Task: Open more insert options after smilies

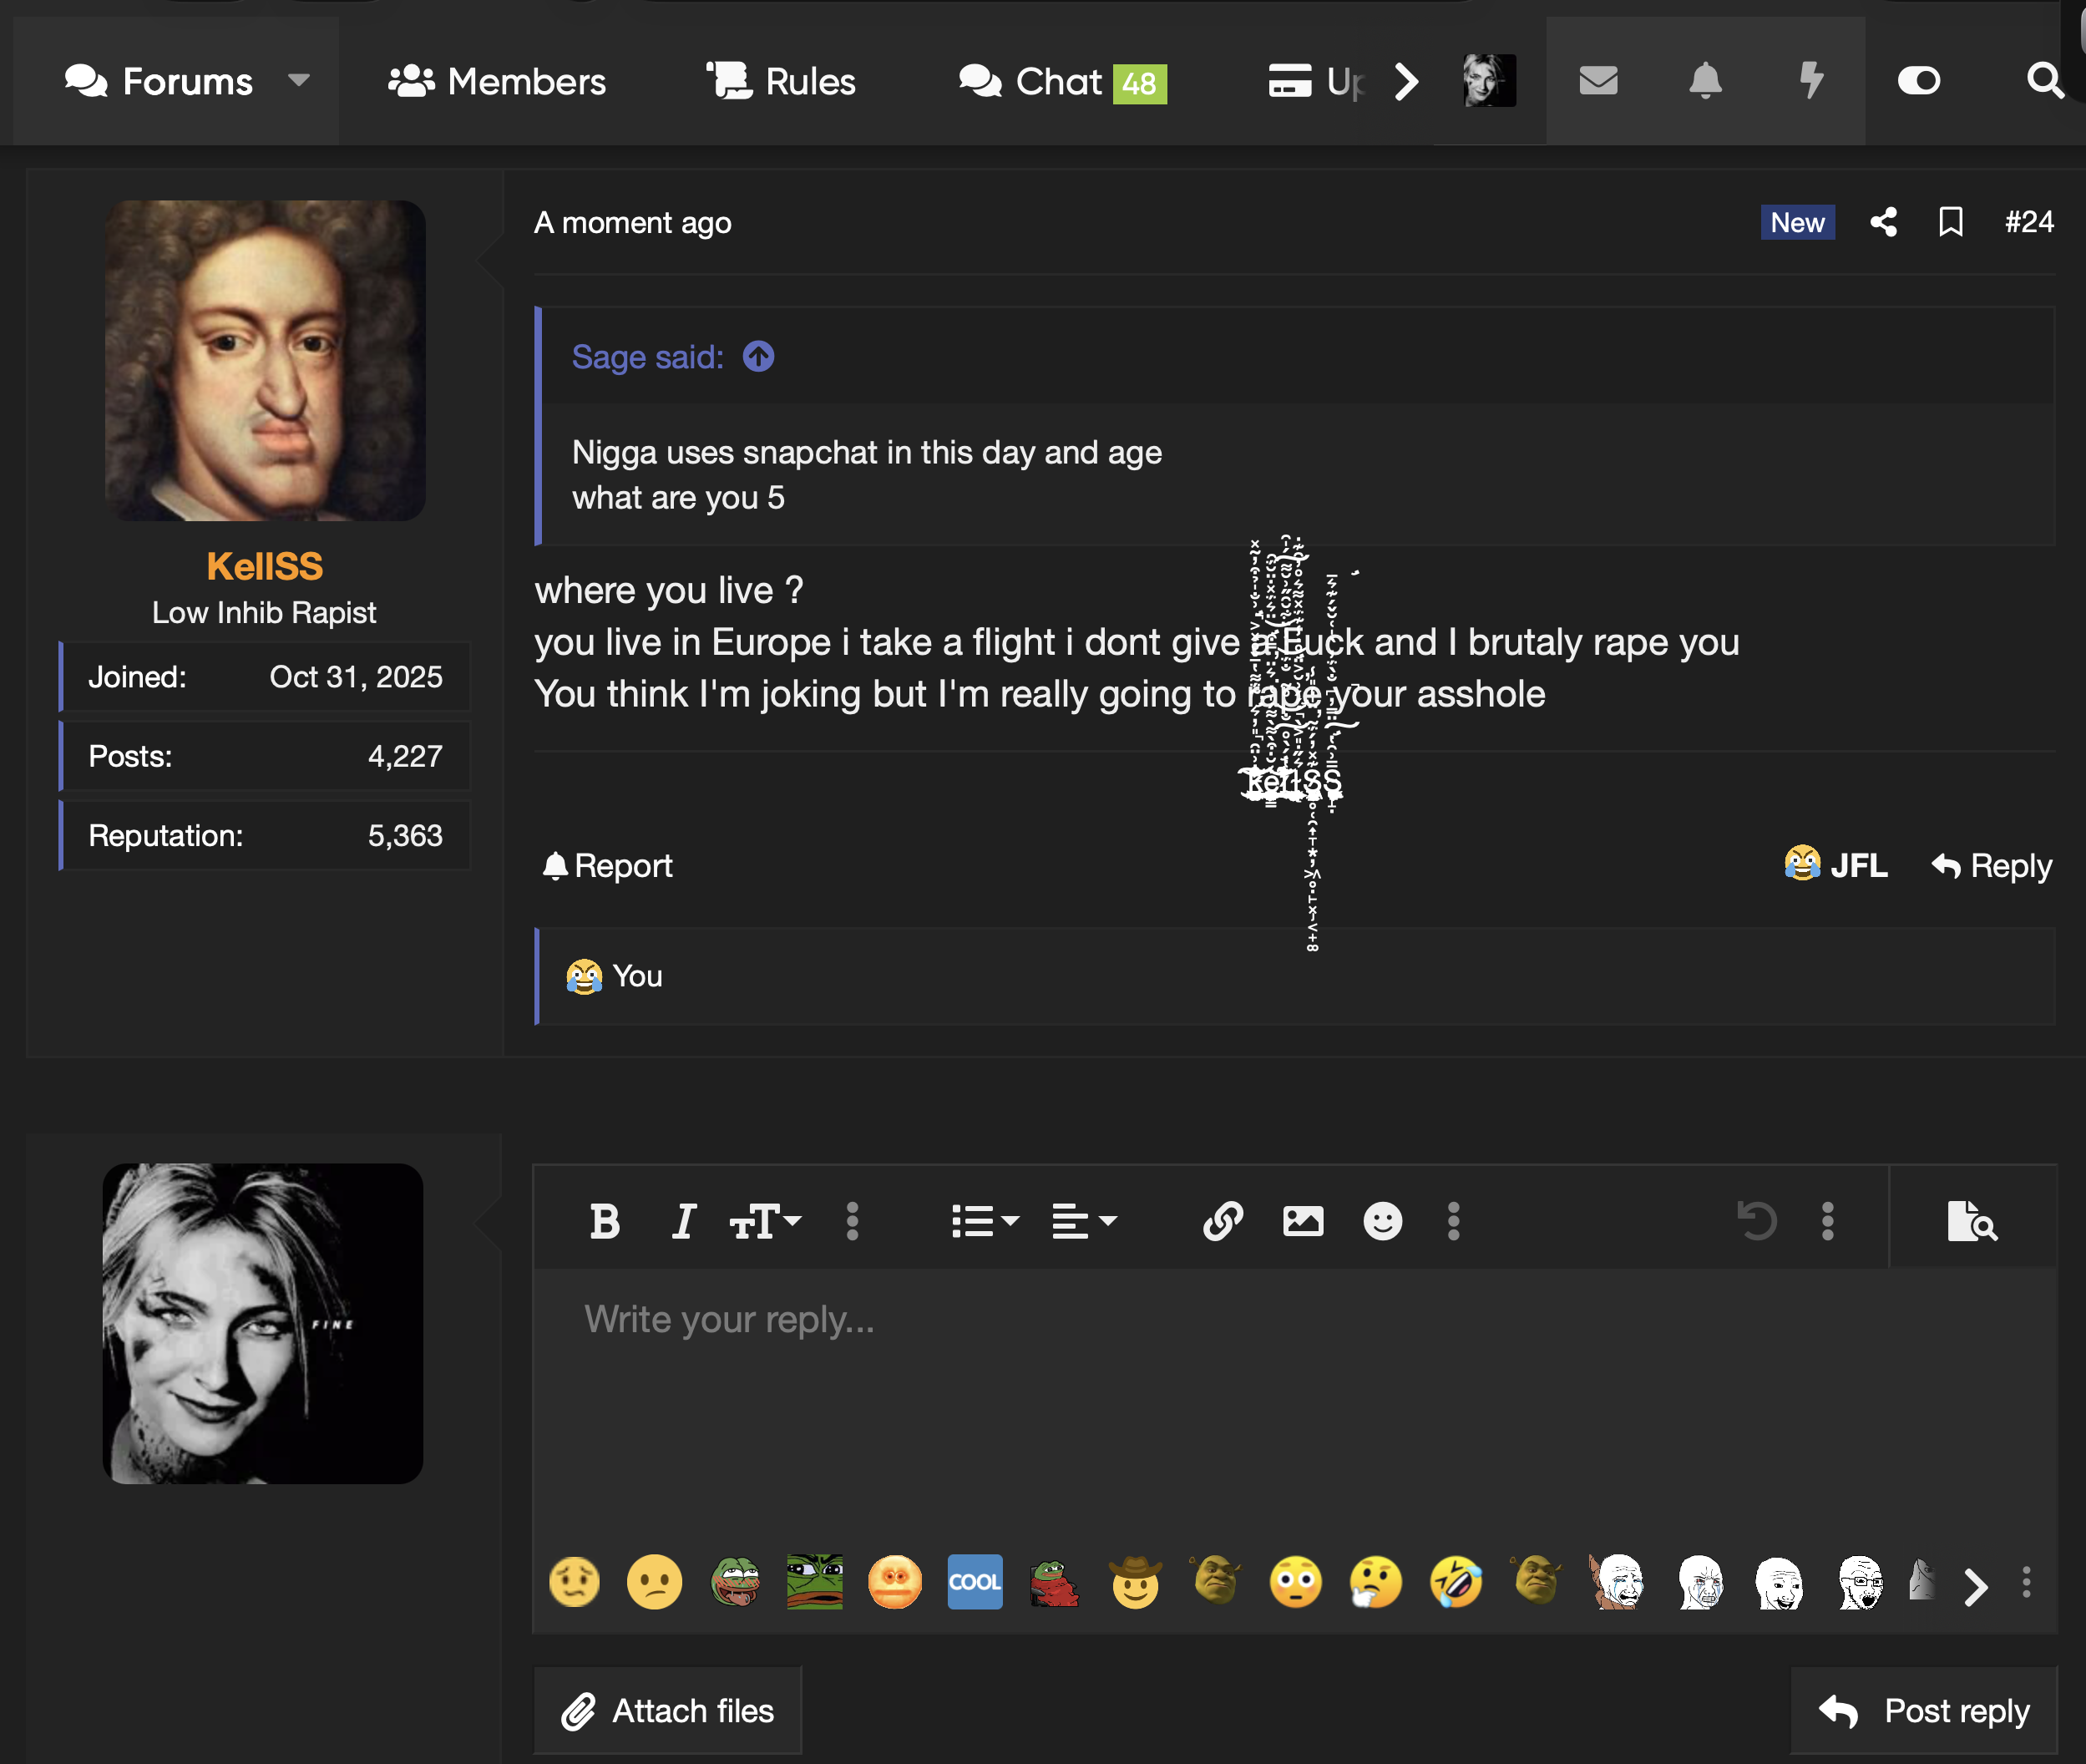Action: pos(1454,1221)
